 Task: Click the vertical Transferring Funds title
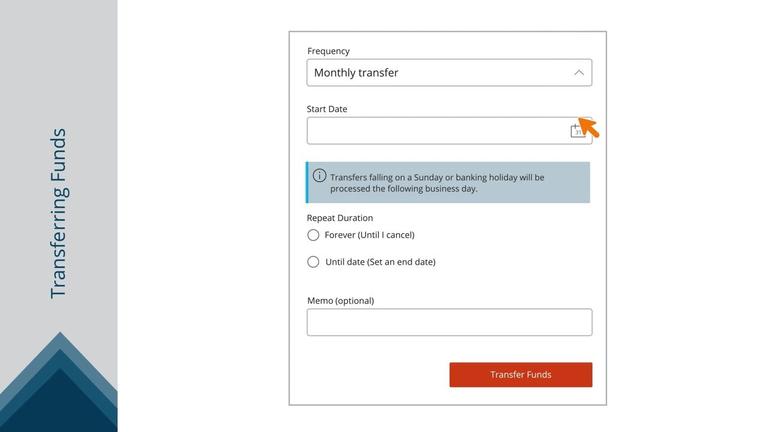(58, 214)
